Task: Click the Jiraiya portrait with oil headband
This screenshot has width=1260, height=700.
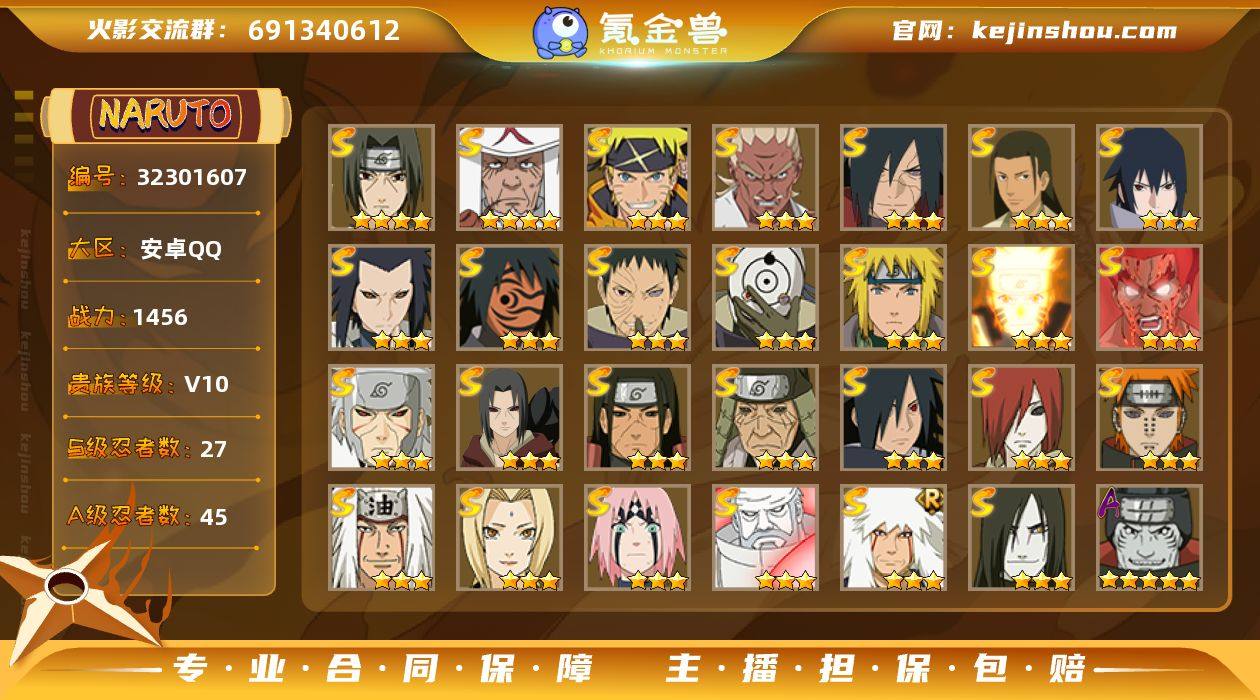Action: coord(381,538)
